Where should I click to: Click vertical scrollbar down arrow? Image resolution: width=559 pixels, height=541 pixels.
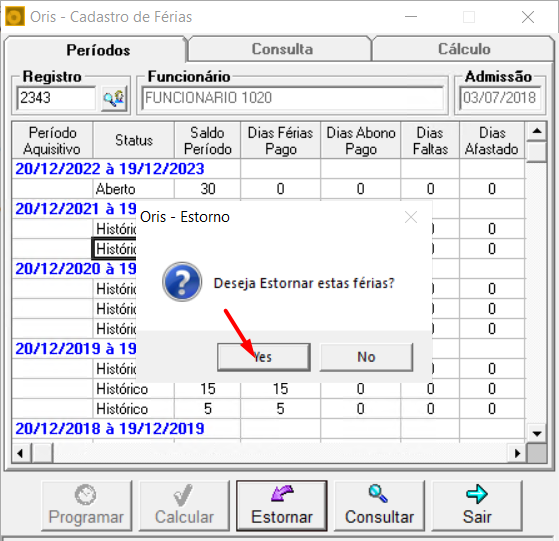537,433
